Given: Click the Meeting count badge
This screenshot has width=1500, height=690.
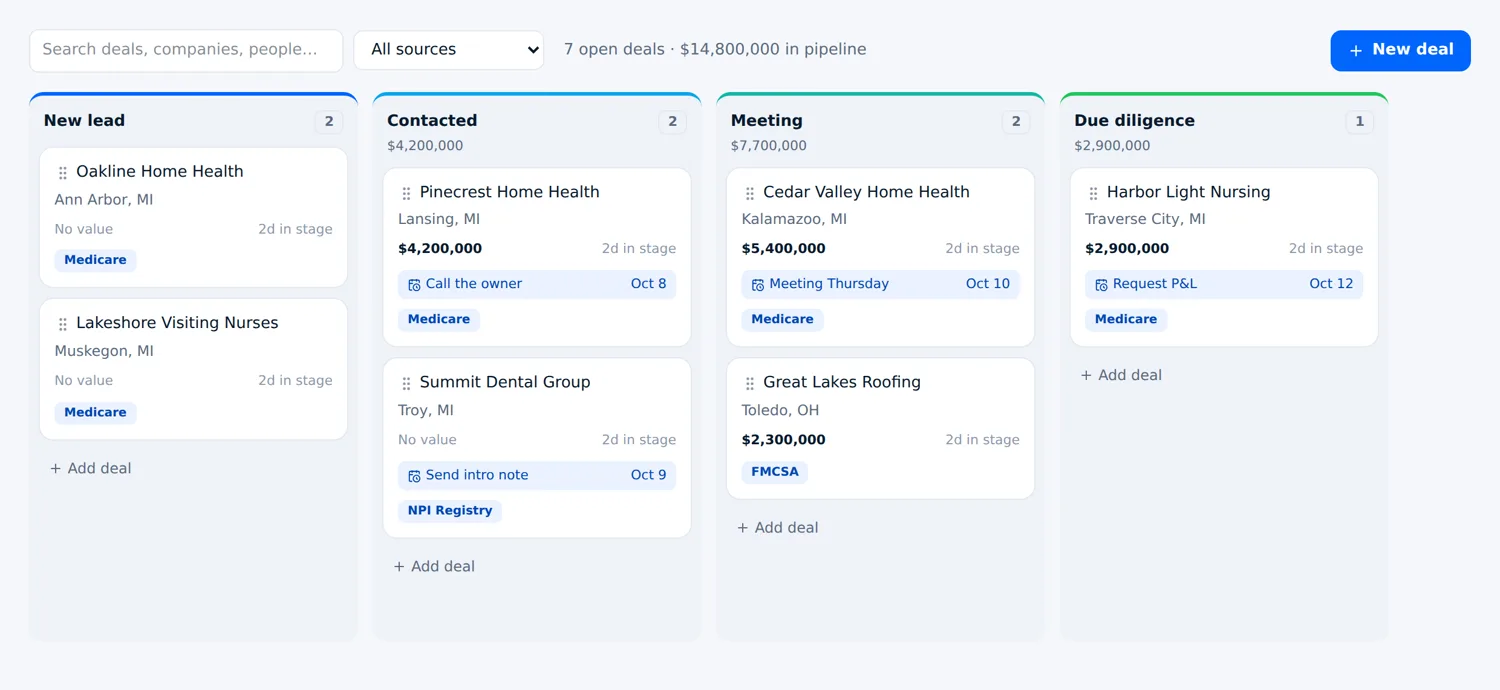Looking at the screenshot, I should [1016, 122].
